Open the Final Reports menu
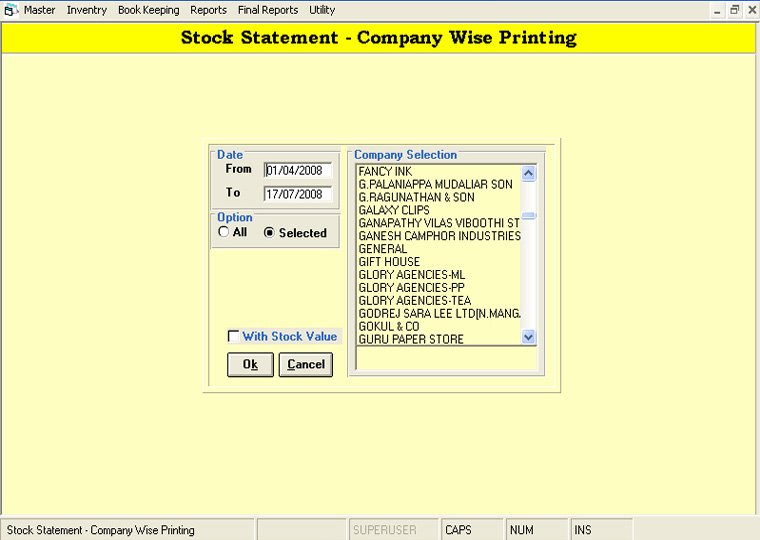The height and width of the screenshot is (540, 760). pyautogui.click(x=268, y=10)
